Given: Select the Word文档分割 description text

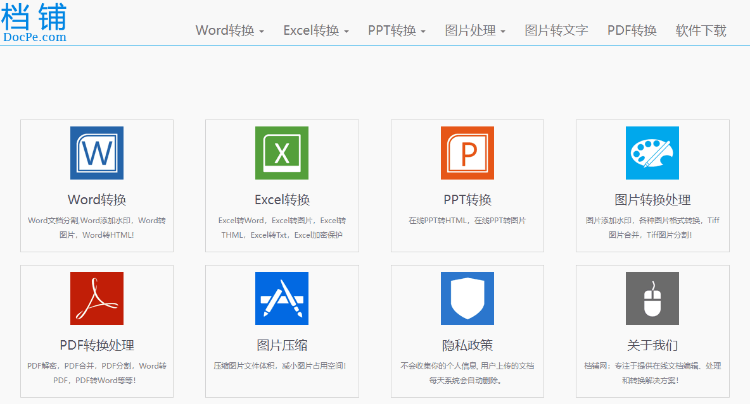Looking at the screenshot, I should pos(97,228).
